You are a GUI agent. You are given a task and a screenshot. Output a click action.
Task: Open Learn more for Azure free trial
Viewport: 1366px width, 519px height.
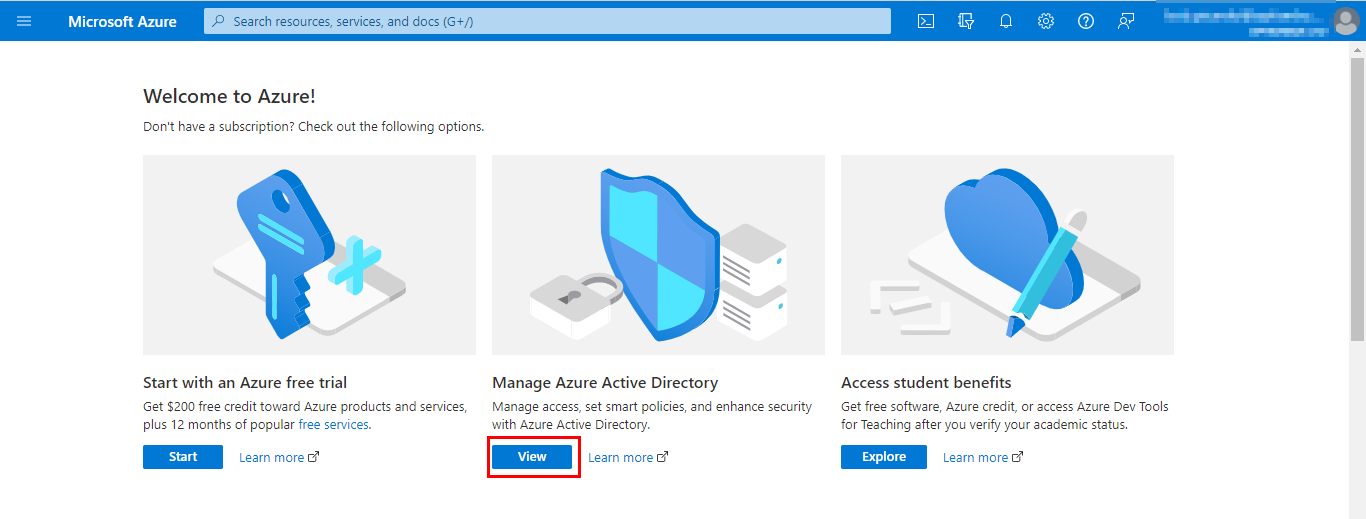(x=279, y=458)
